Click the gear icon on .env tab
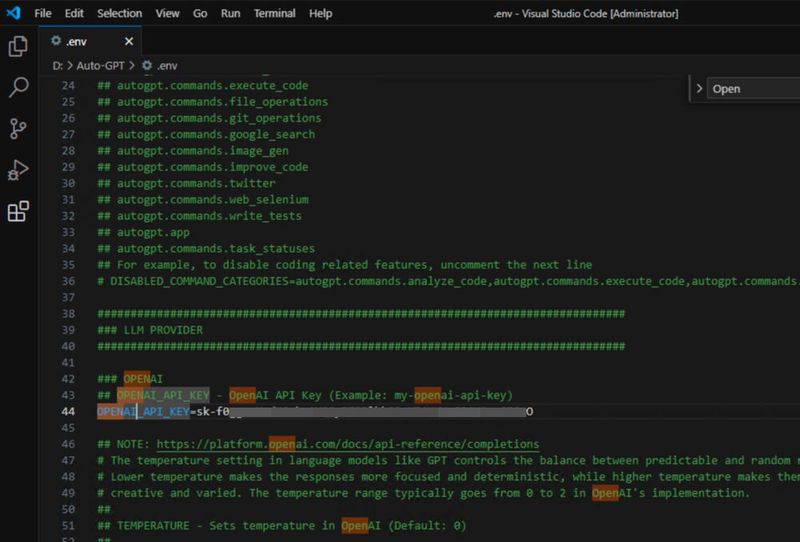The width and height of the screenshot is (800, 542). coord(56,41)
